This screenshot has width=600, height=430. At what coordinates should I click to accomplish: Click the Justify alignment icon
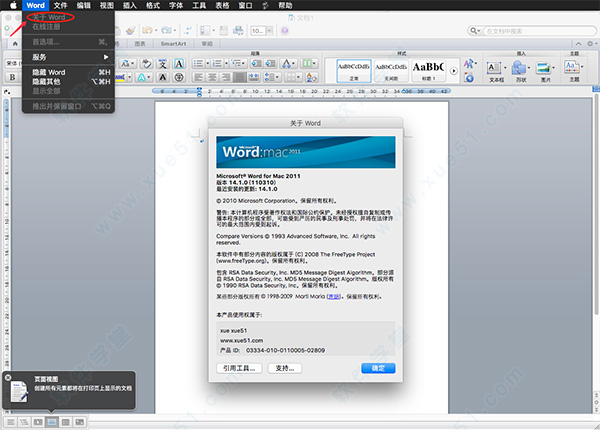[240, 78]
